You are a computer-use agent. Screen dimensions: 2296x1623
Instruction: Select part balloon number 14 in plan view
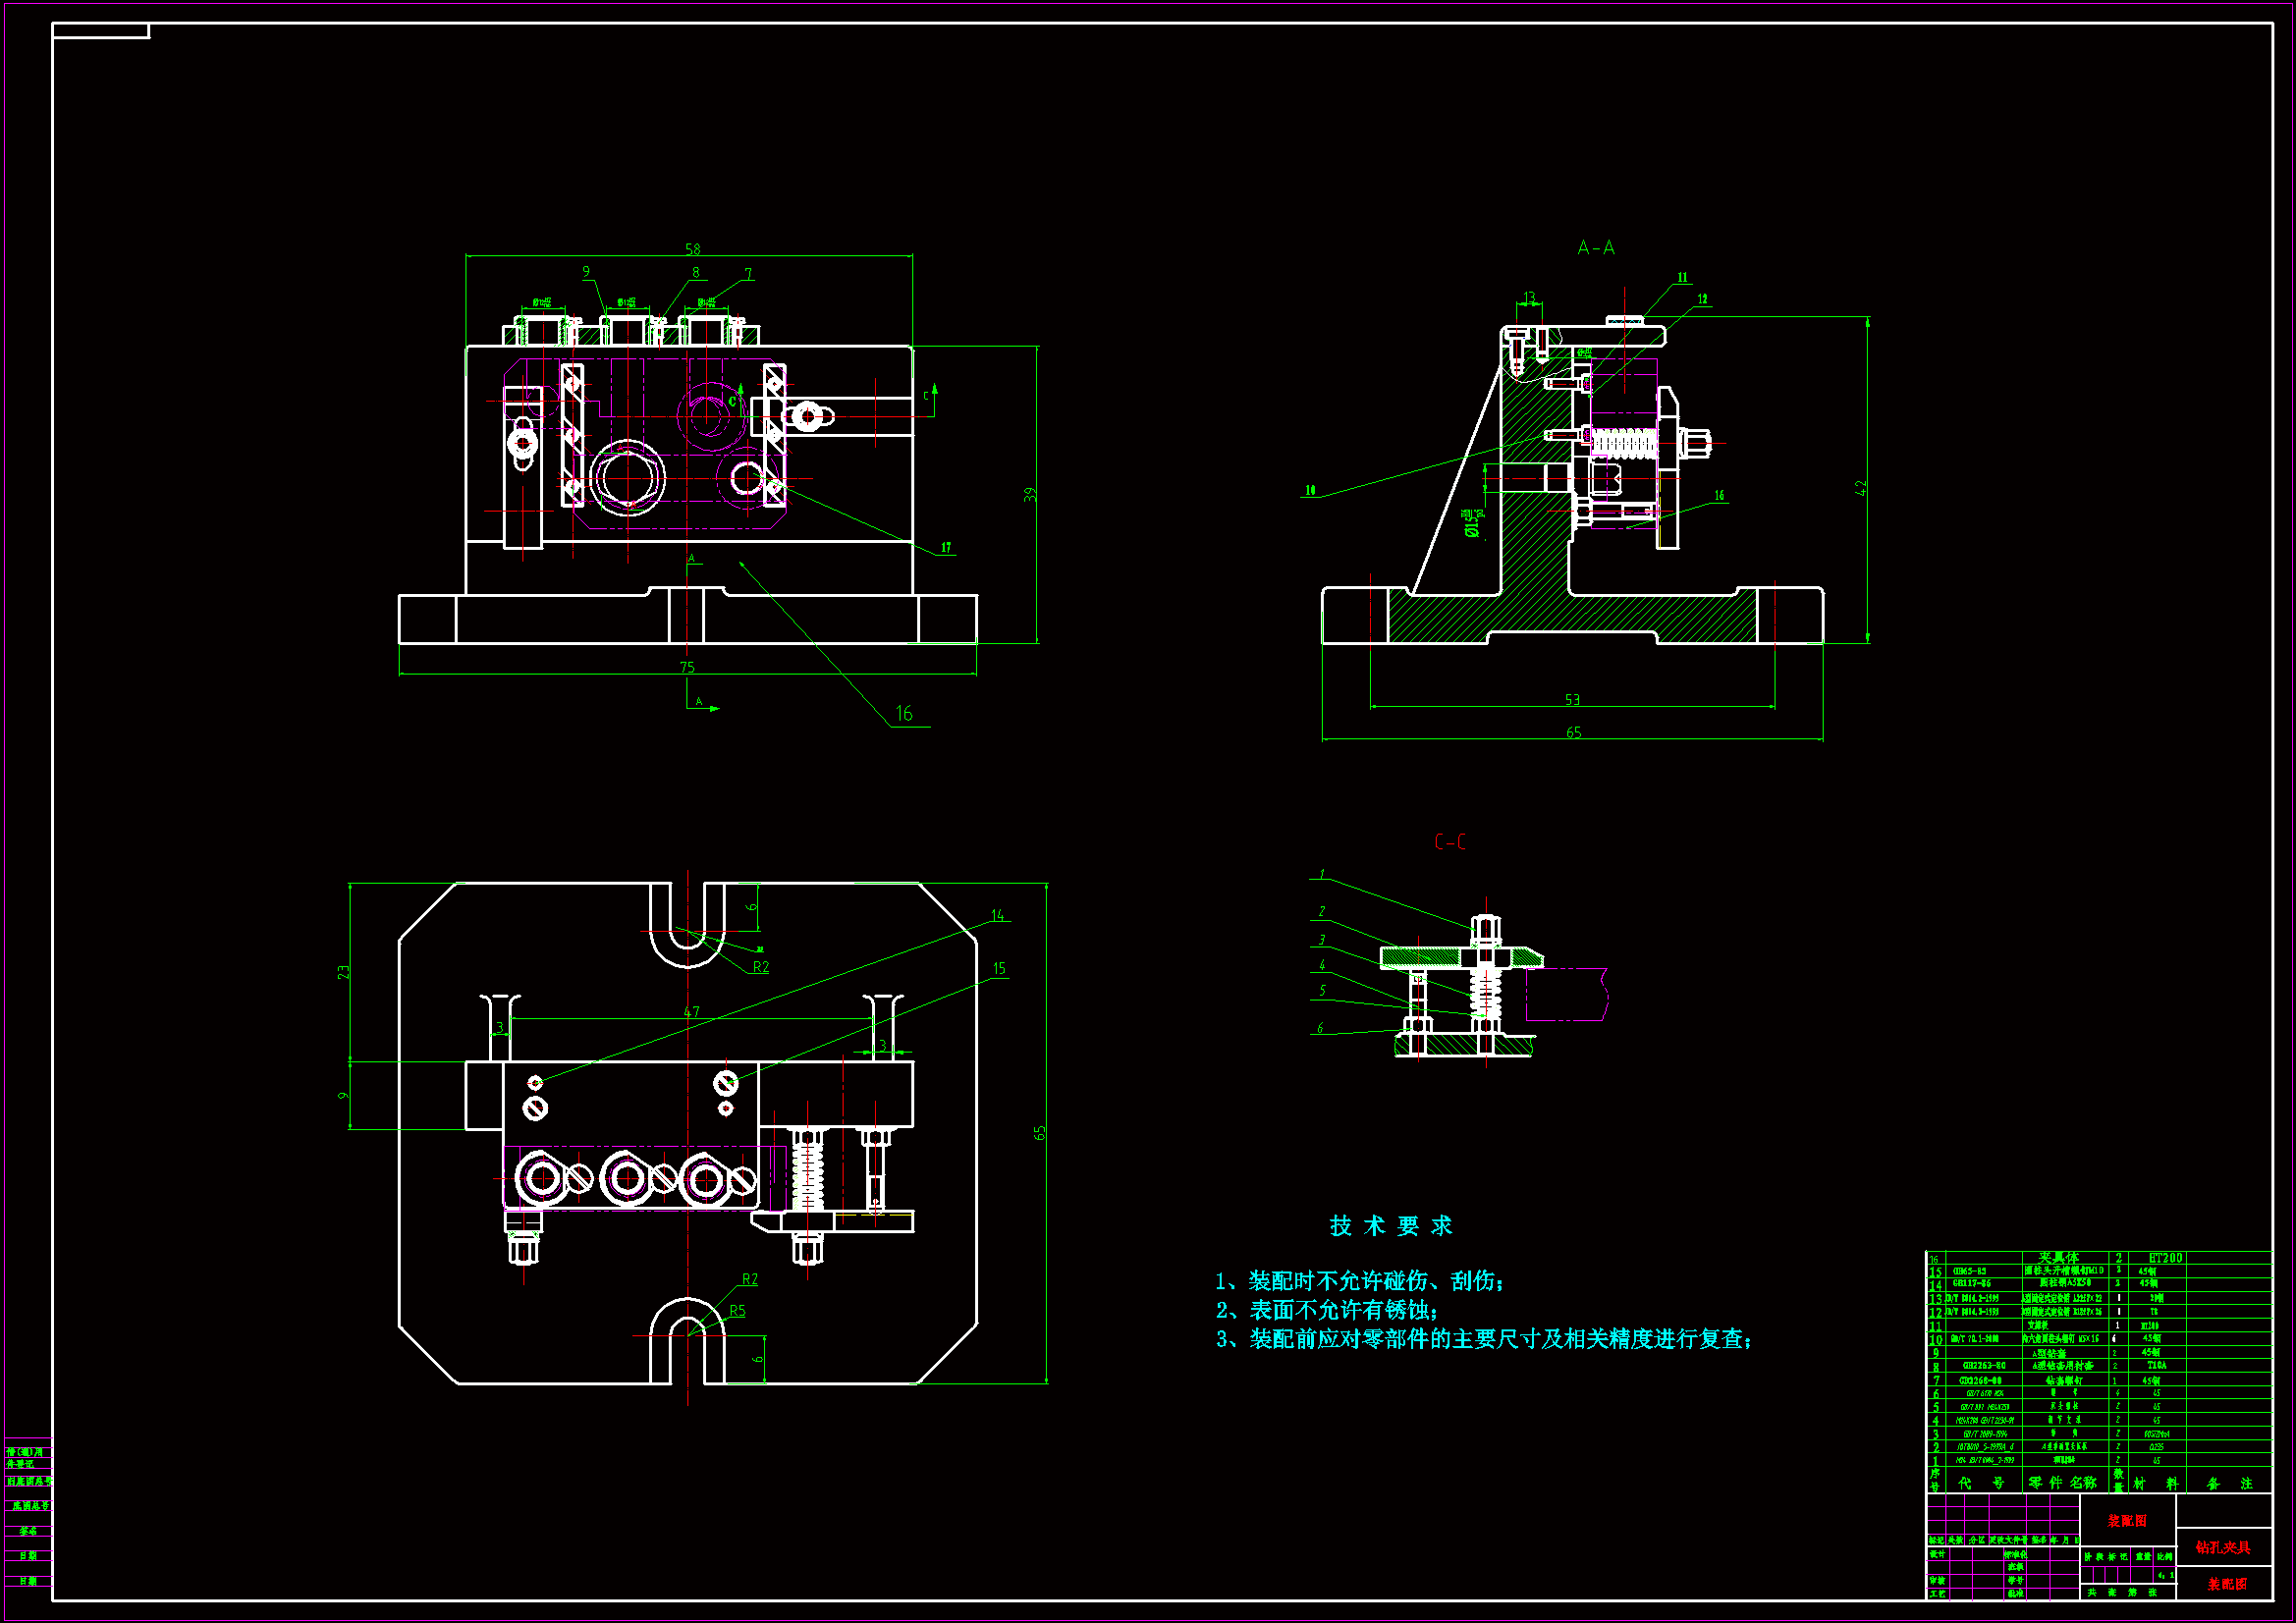[997, 916]
